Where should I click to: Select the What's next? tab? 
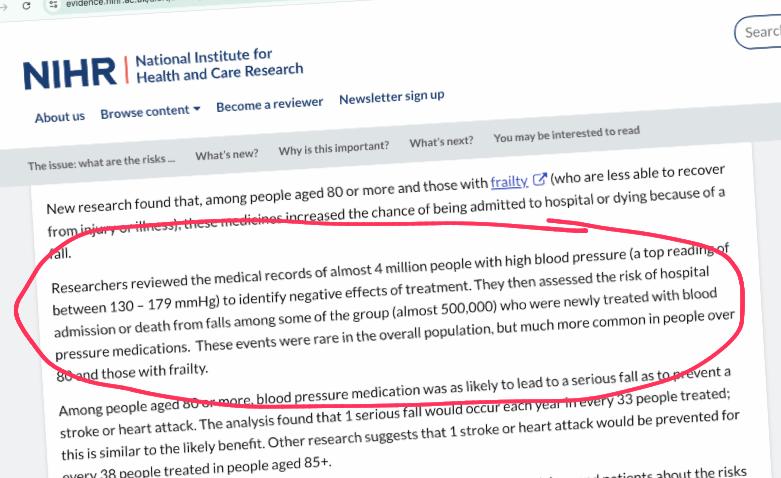click(441, 142)
